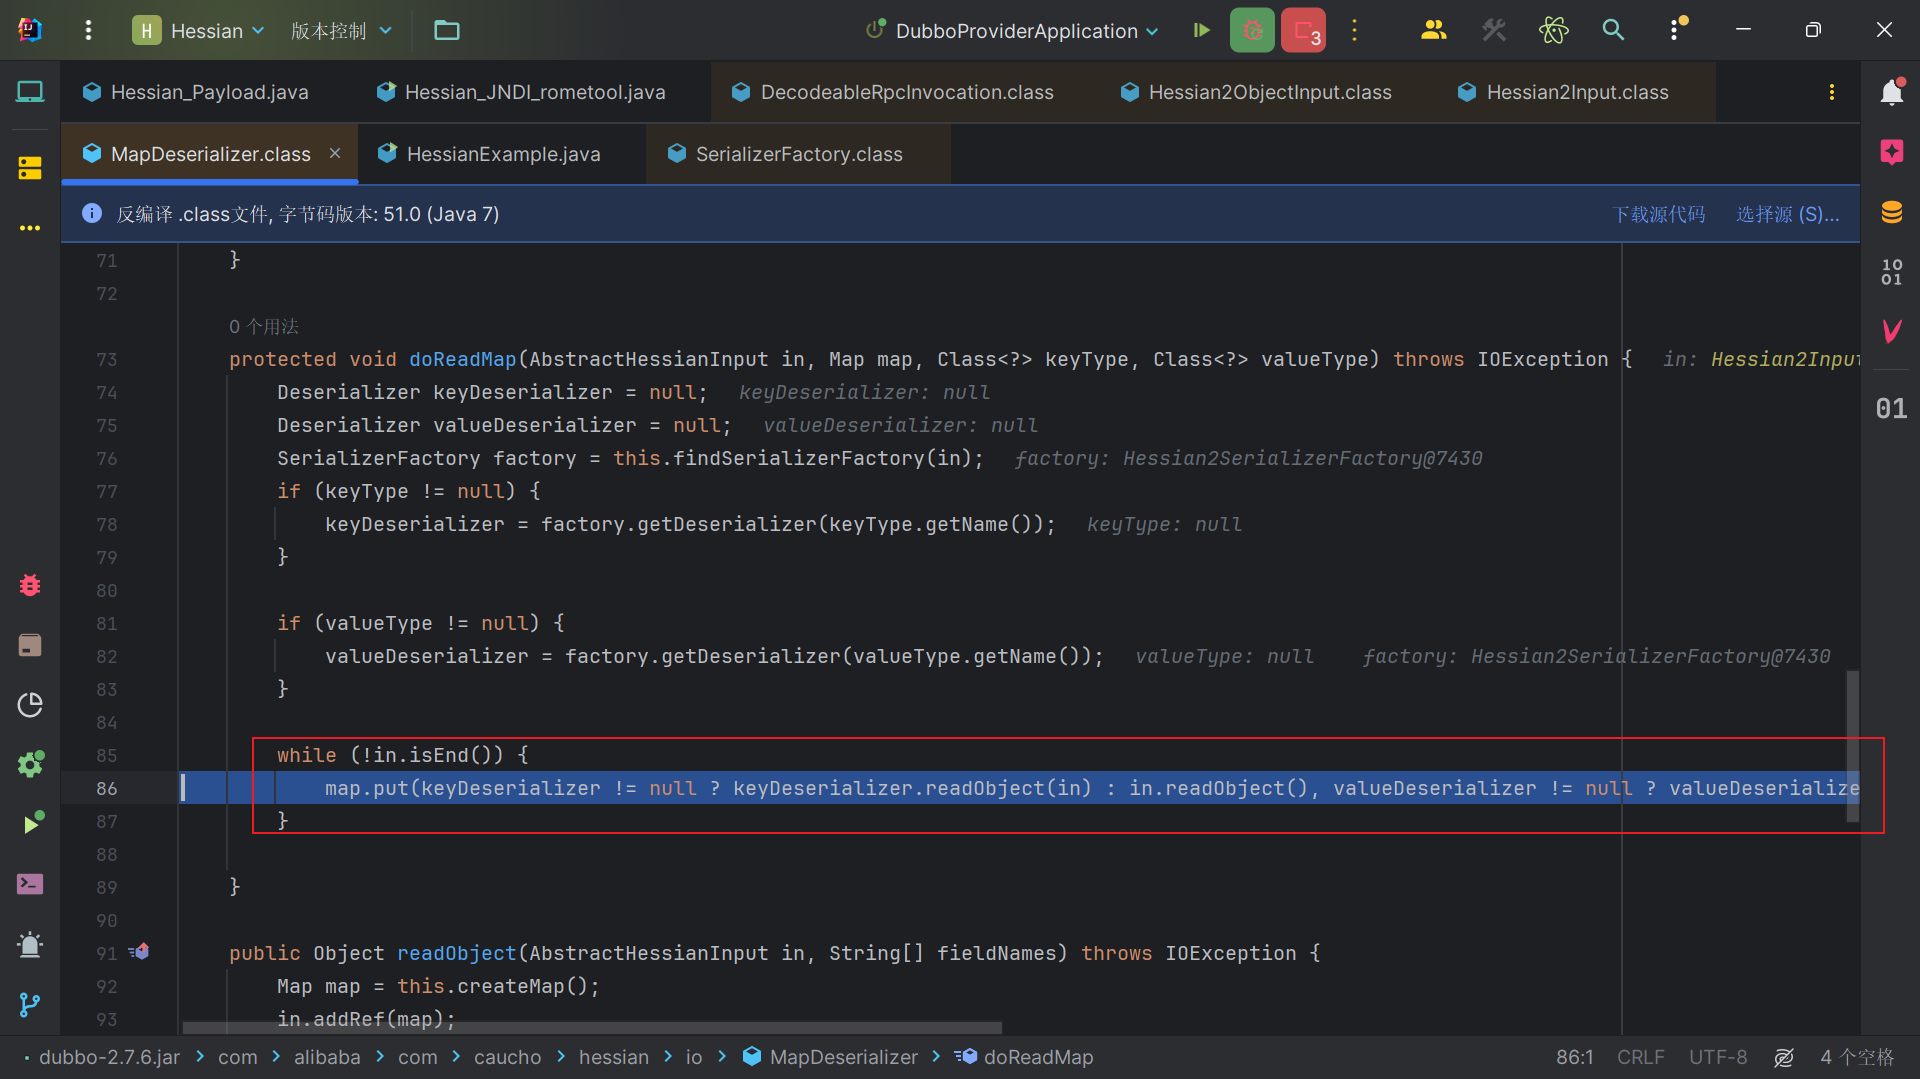Open the Structure tool window icon
The width and height of the screenshot is (1920, 1079).
[30, 168]
